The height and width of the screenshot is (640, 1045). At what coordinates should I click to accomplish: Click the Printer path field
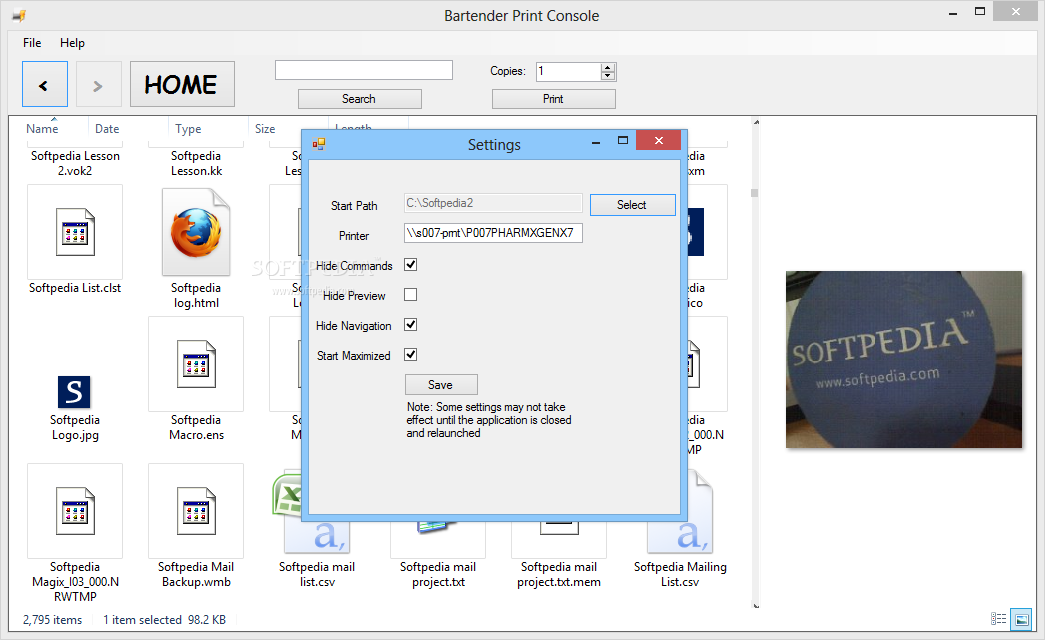(x=493, y=233)
